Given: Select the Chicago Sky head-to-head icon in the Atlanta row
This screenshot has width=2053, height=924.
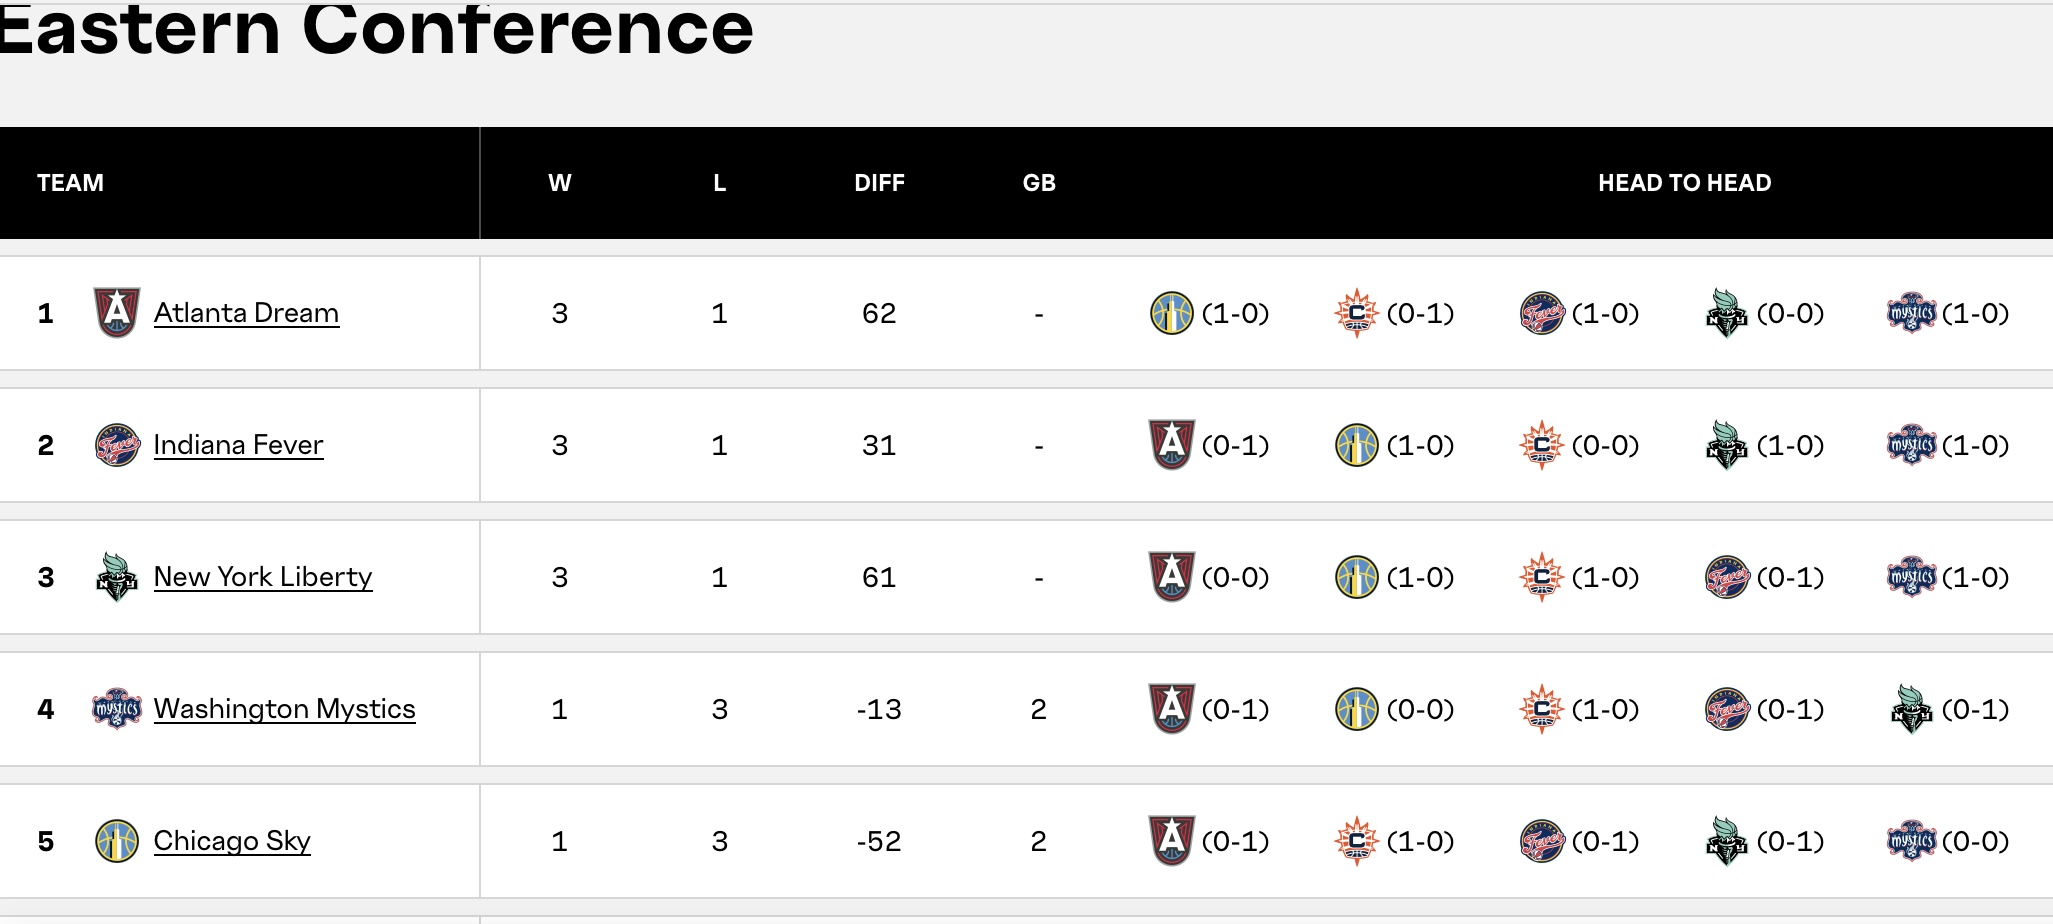Looking at the screenshot, I should pos(1172,313).
